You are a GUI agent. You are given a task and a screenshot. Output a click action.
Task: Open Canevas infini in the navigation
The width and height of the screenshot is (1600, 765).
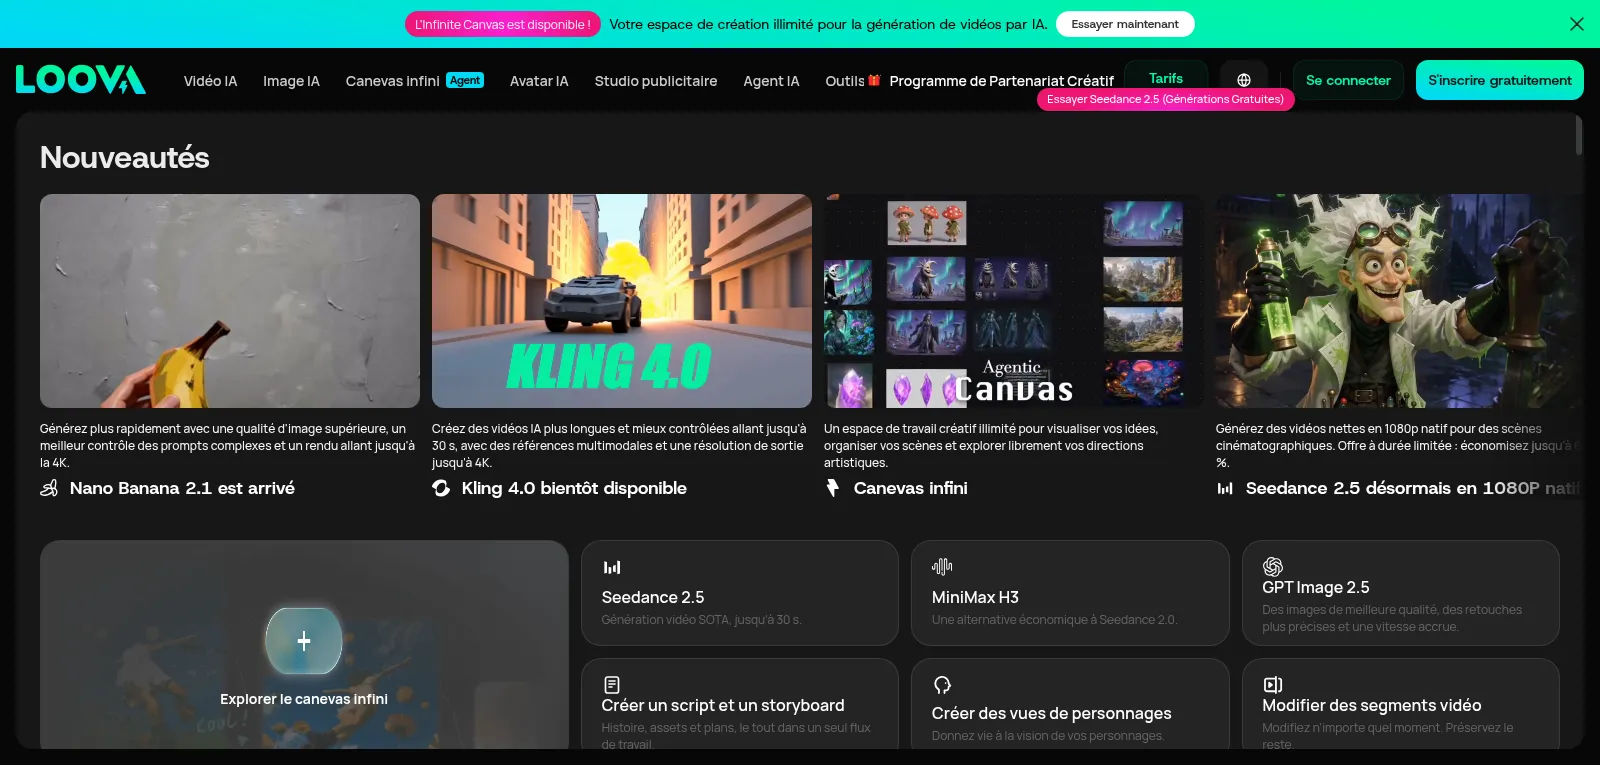(x=393, y=81)
